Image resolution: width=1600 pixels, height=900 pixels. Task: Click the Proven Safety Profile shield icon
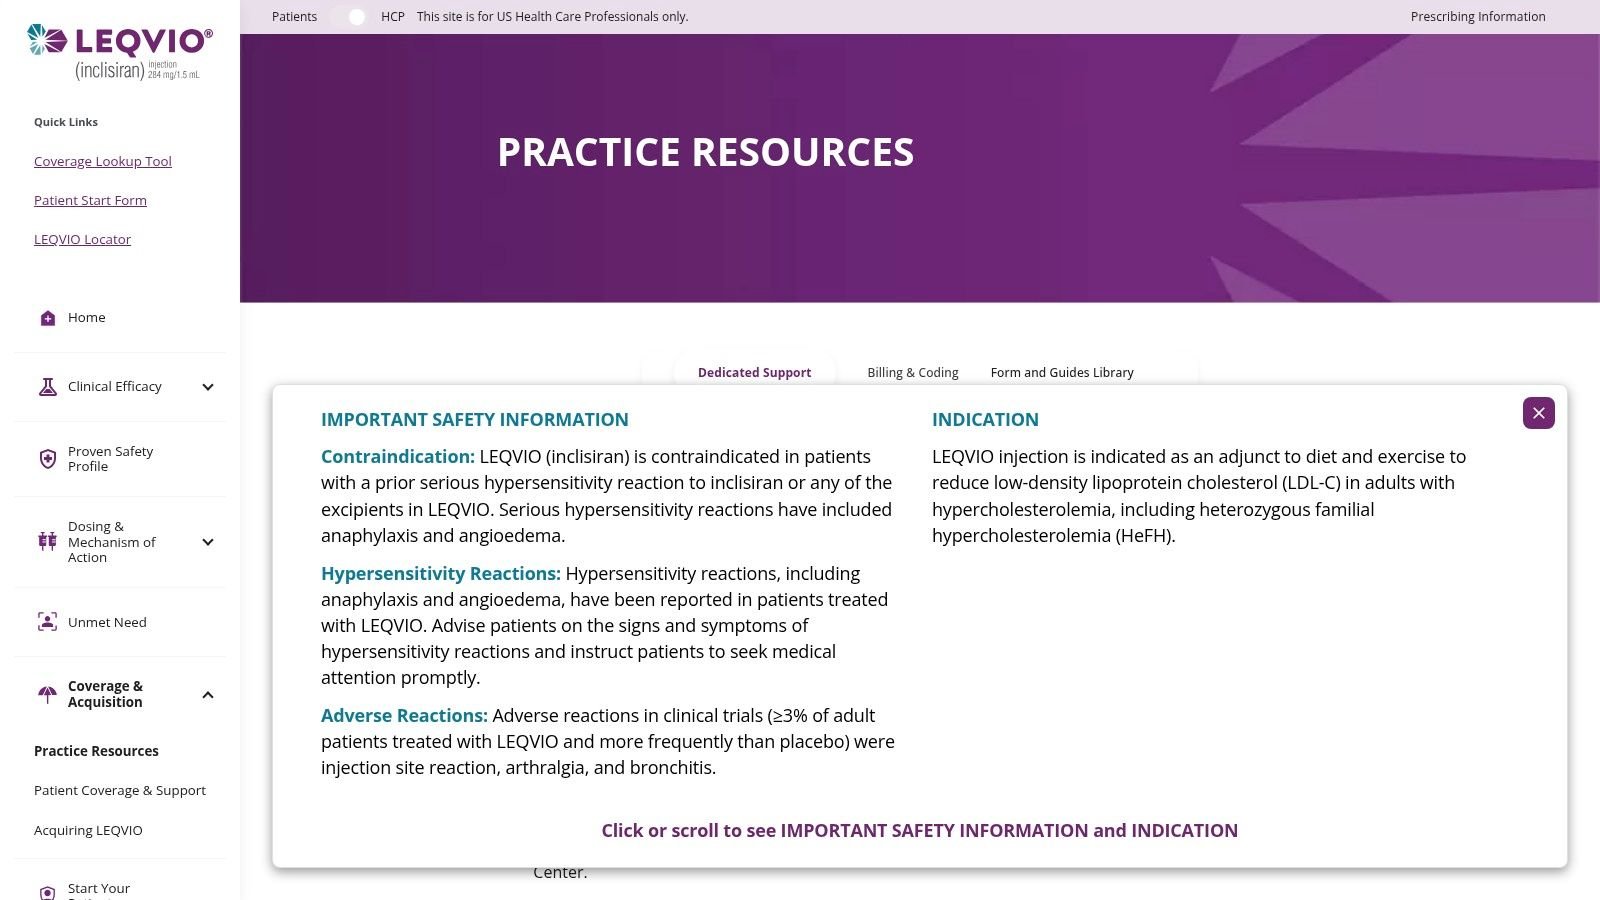point(47,459)
